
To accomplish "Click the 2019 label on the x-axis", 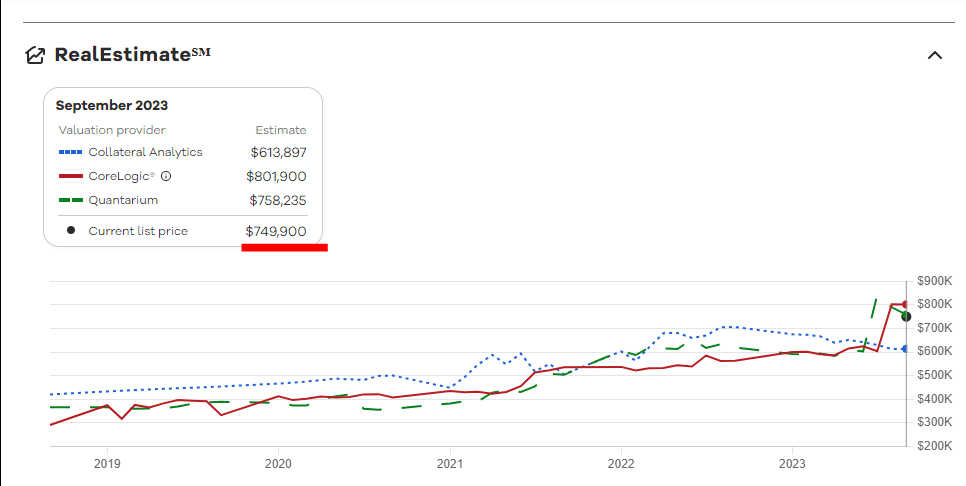I will pyautogui.click(x=107, y=464).
